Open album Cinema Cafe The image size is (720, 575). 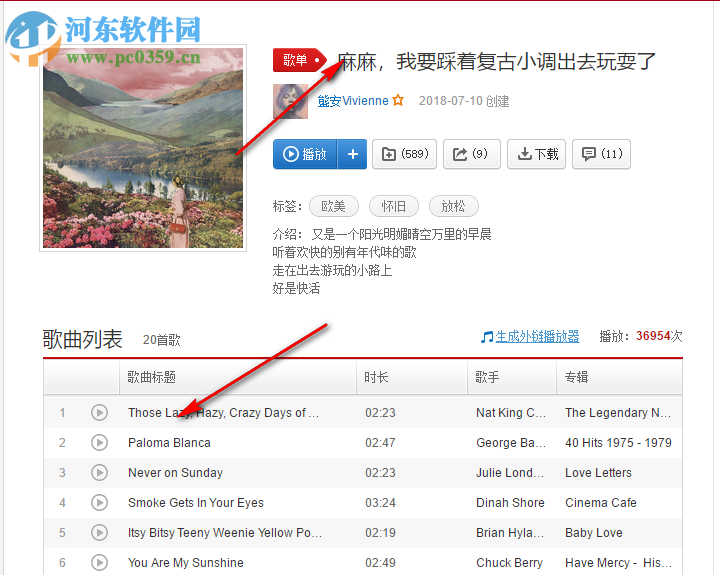[x=601, y=503]
